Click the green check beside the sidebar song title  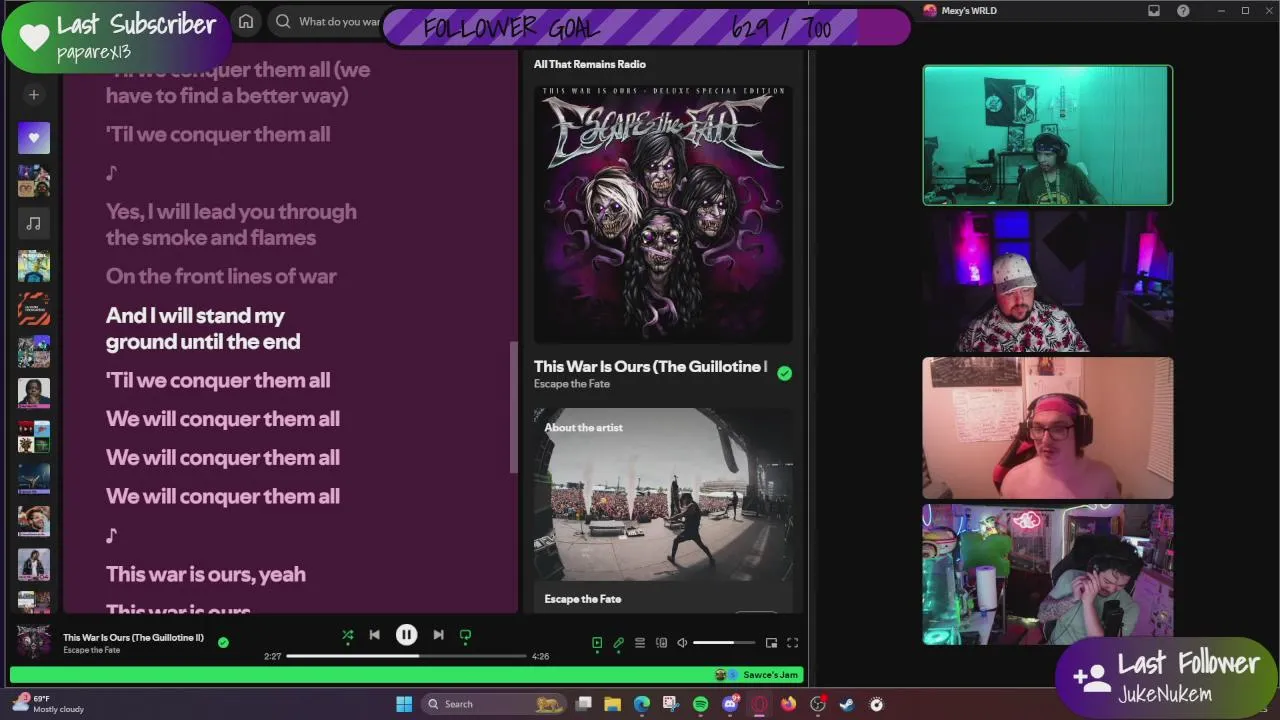(784, 373)
